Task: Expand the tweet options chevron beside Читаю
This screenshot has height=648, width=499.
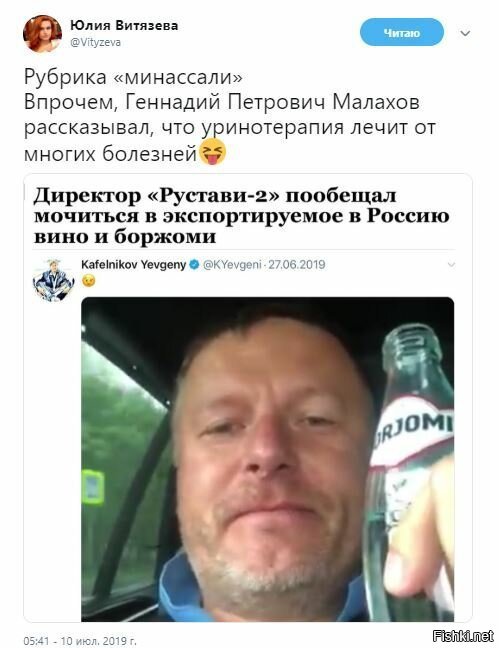Action: click(x=465, y=33)
